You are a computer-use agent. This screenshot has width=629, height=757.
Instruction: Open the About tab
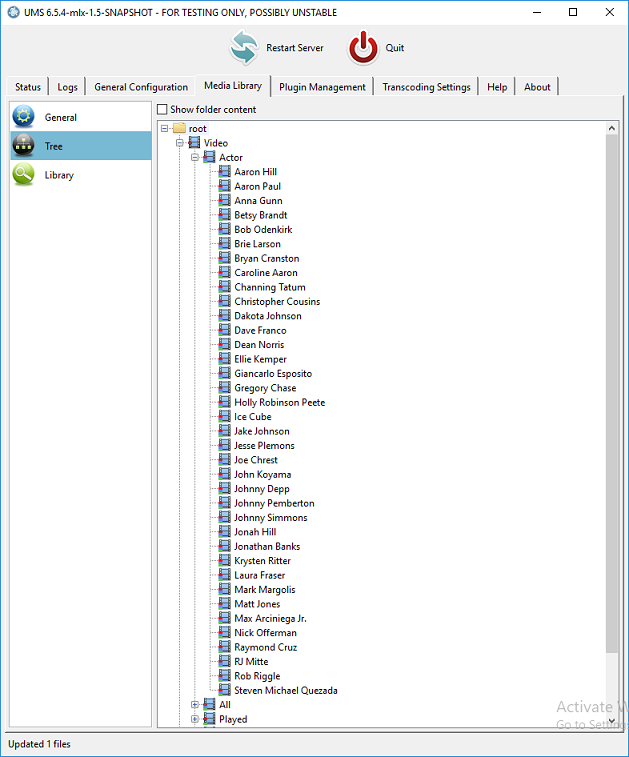point(537,87)
